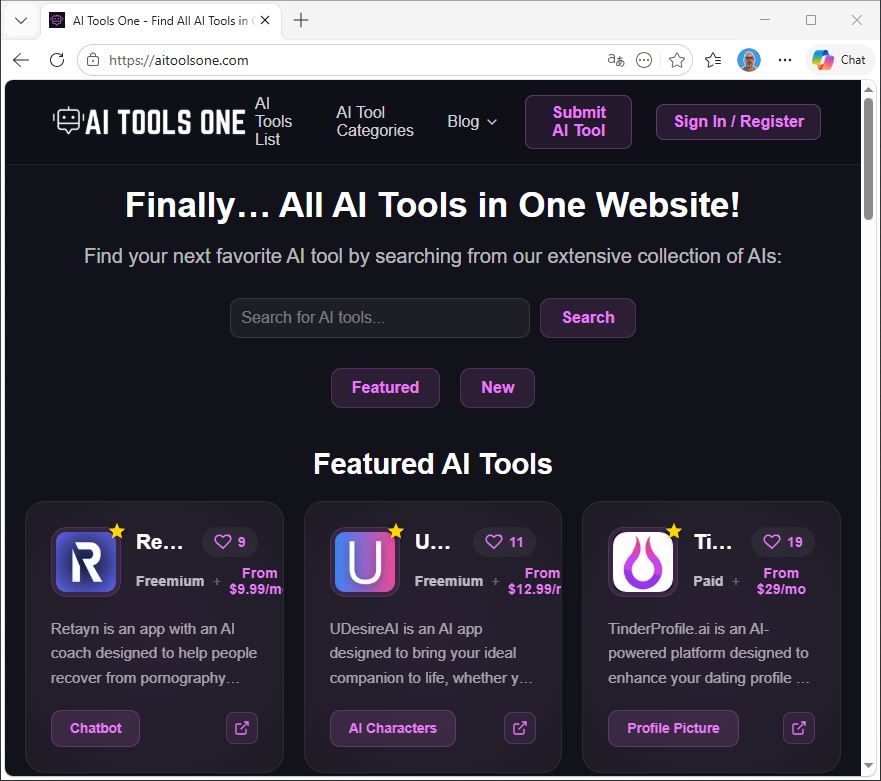Open Copilot Chat in the toolbar
881x781 pixels.
pos(839,60)
